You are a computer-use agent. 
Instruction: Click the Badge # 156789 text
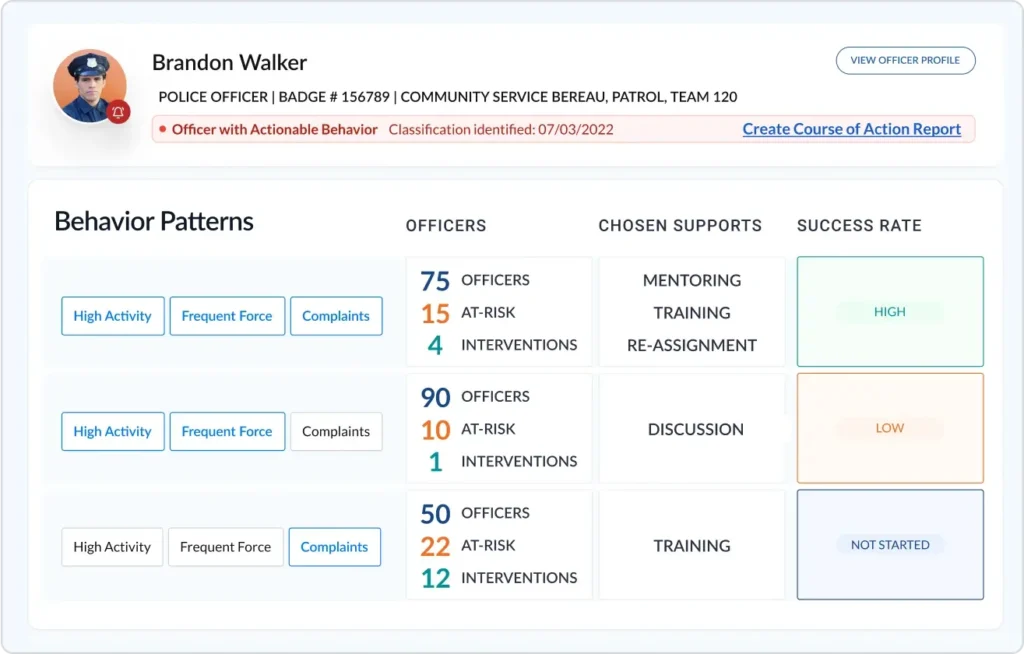coord(334,97)
